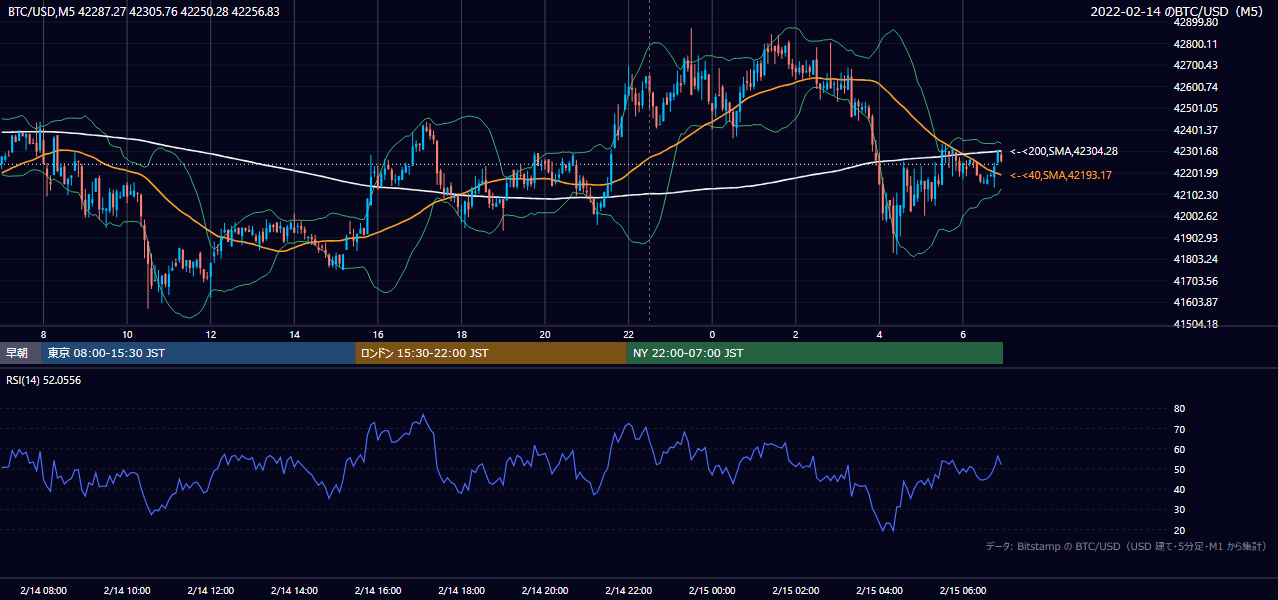This screenshot has width=1278, height=600.
Task: Click the RSI 20 level label
Action: (x=1179, y=530)
